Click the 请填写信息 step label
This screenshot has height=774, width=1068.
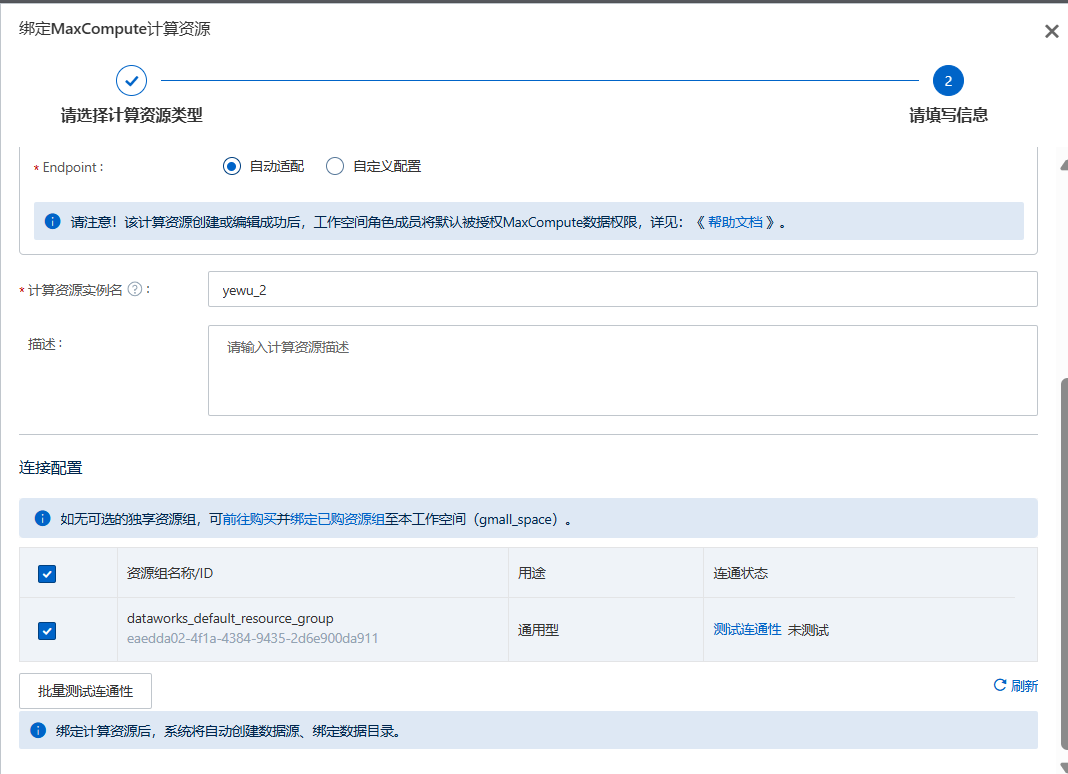tap(948, 115)
